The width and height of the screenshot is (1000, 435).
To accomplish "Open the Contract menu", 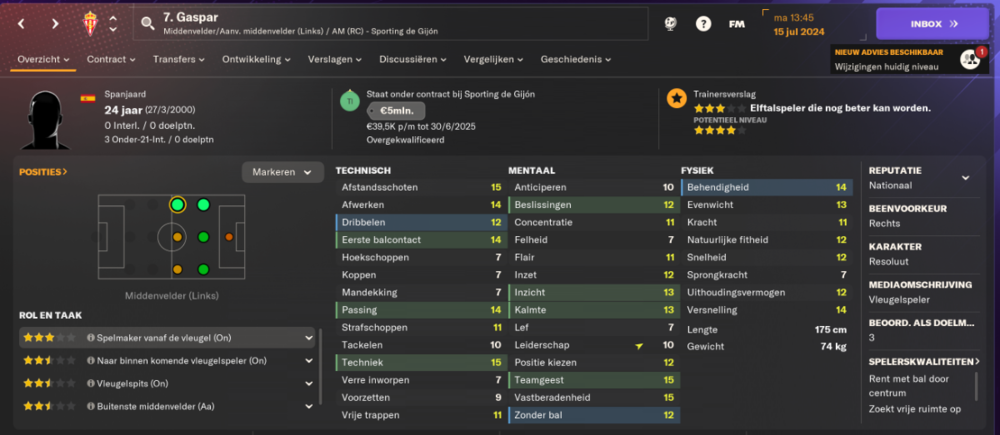I will click(x=111, y=59).
